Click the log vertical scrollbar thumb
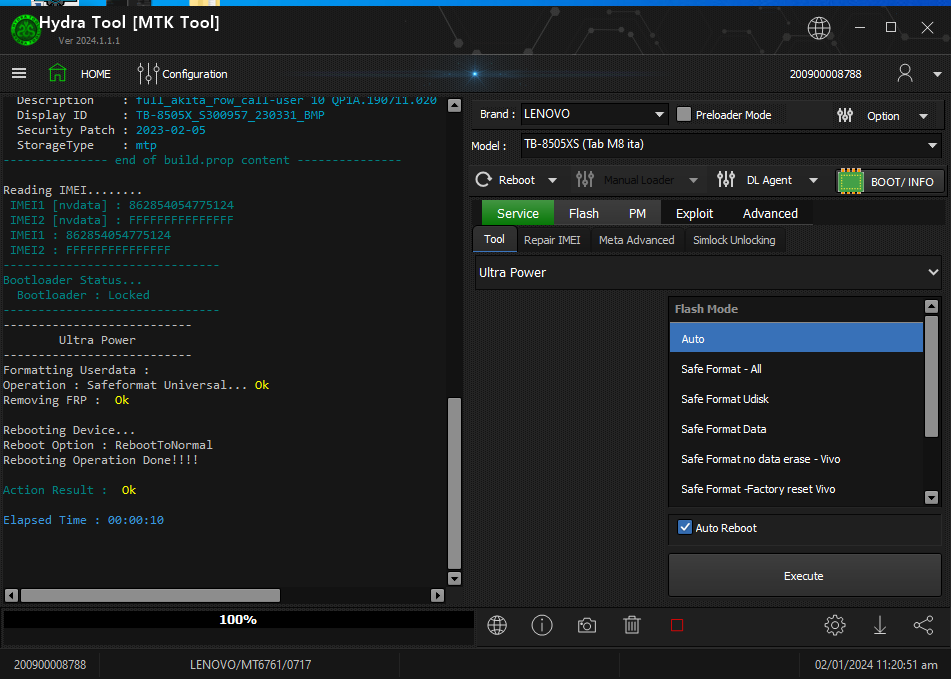The image size is (951, 679). (454, 483)
